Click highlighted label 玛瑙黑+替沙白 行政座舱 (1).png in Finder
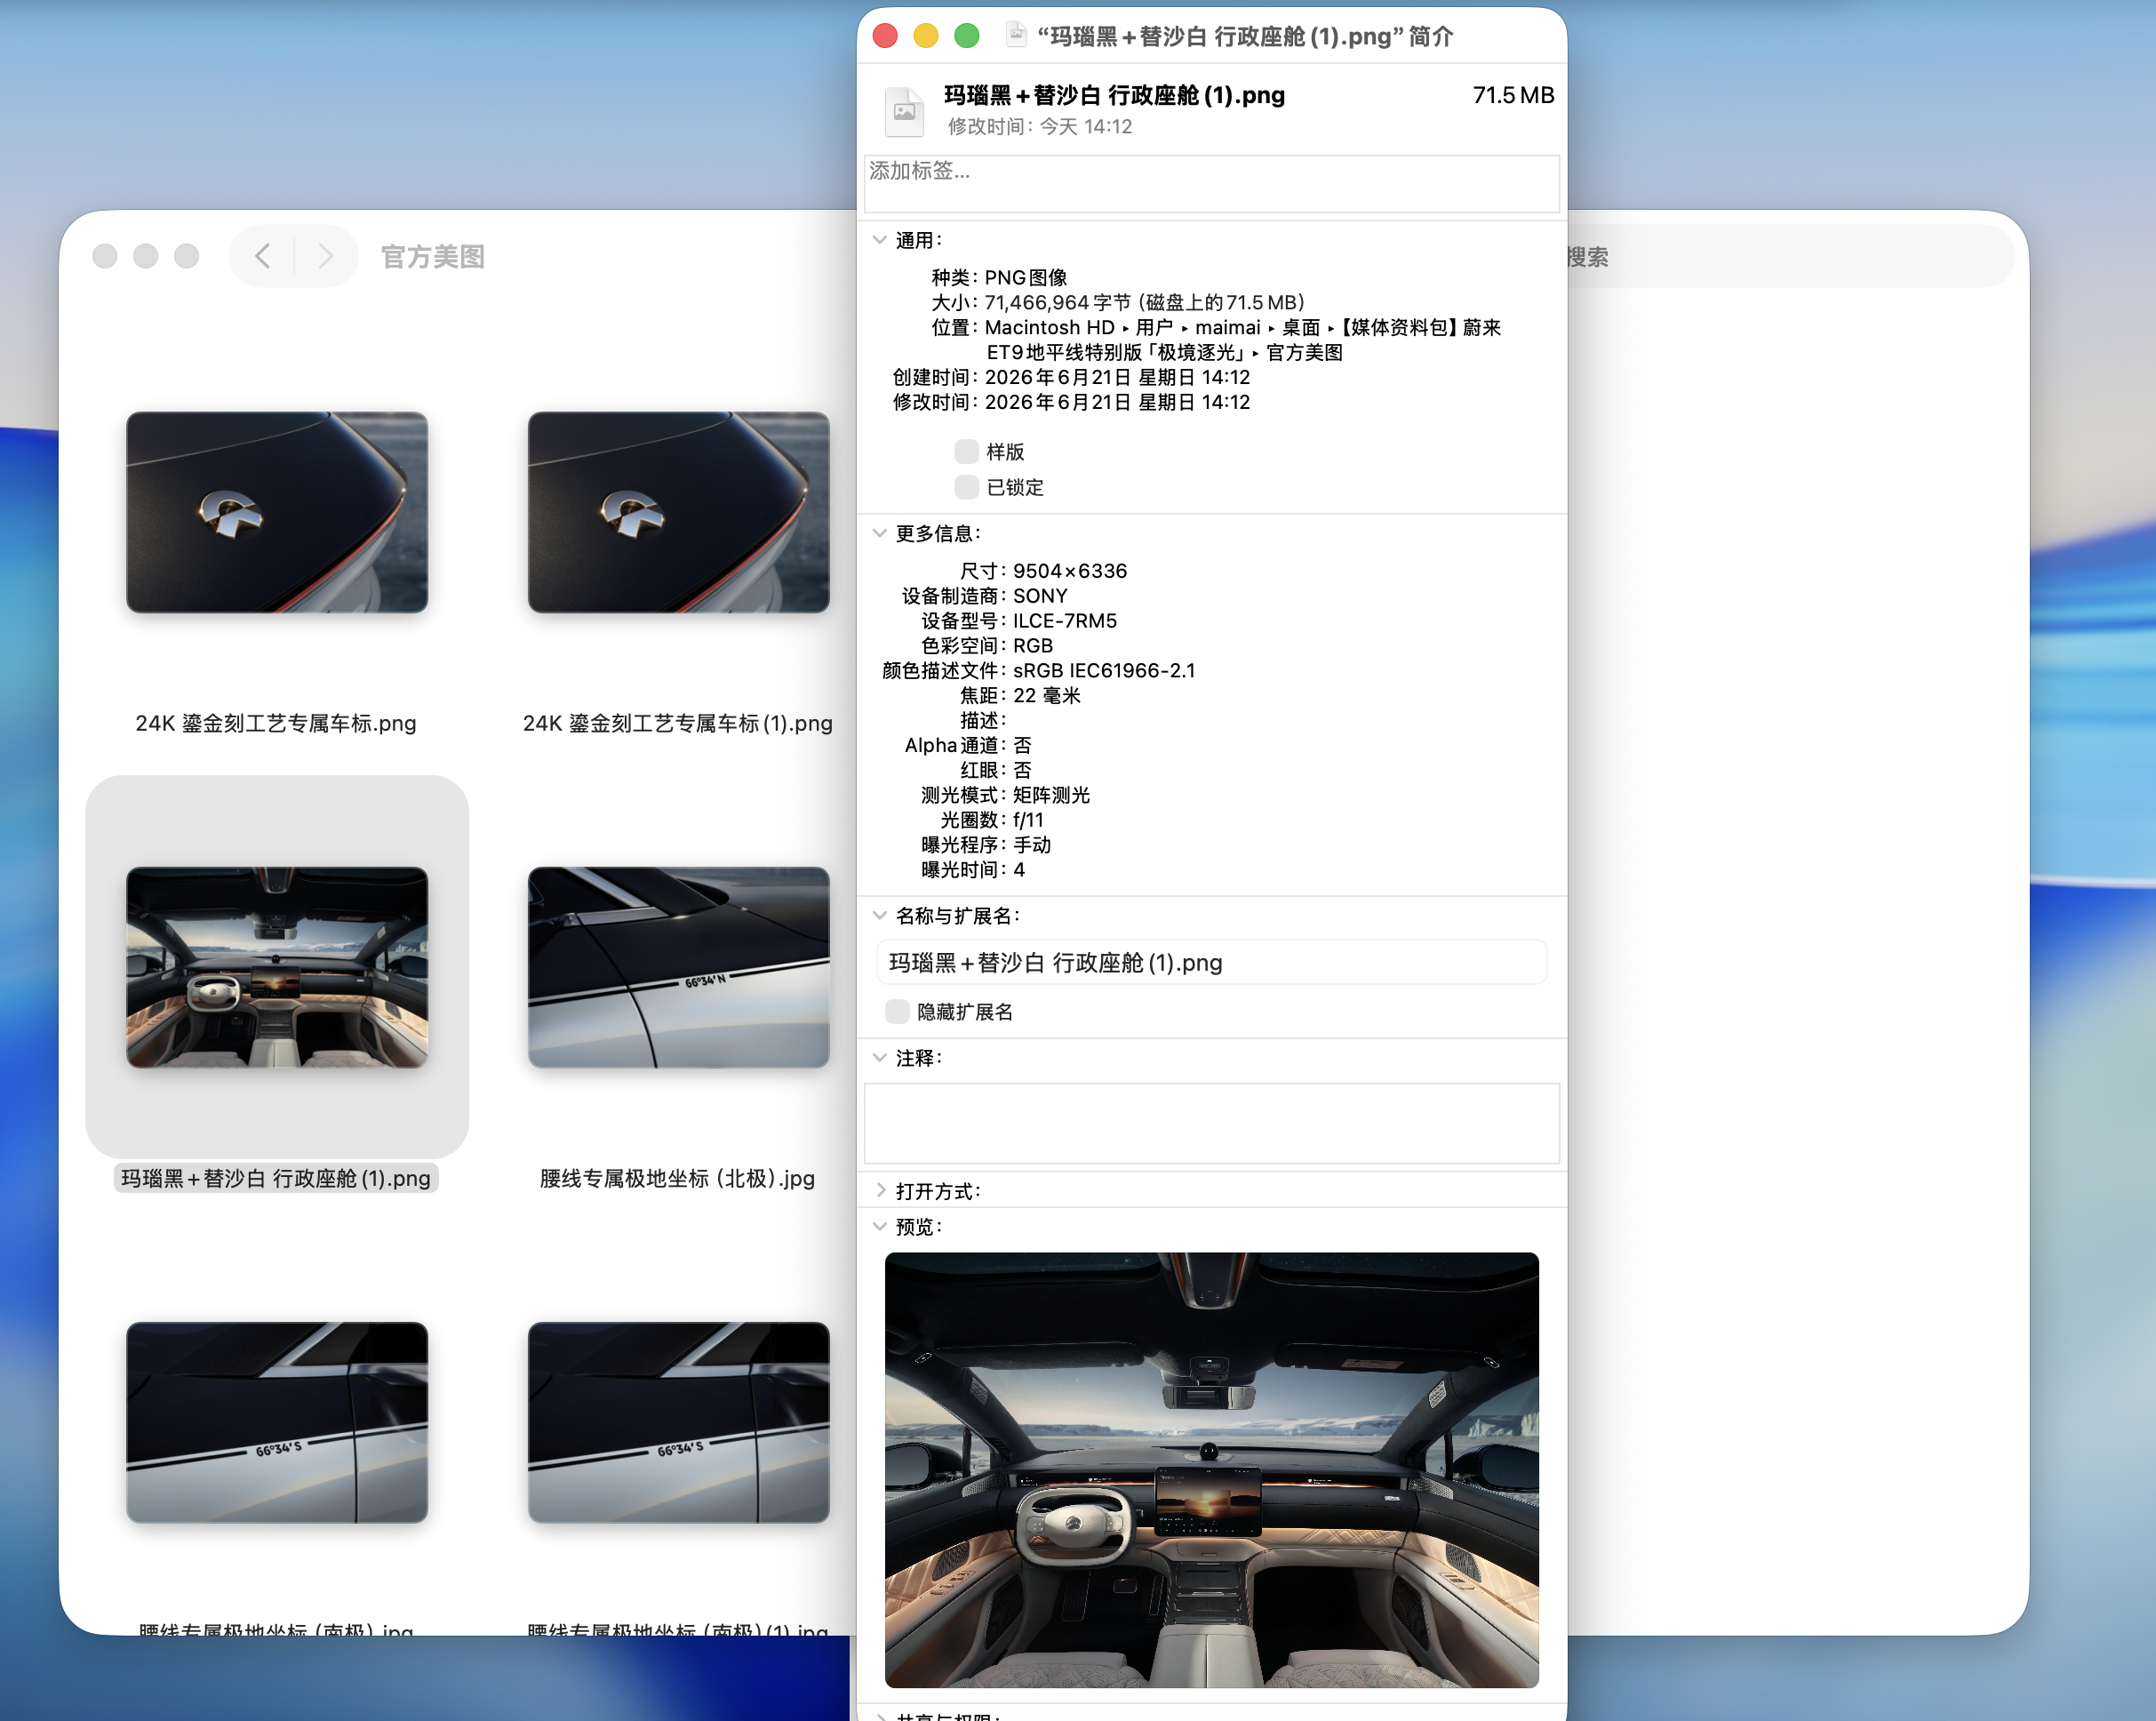The height and width of the screenshot is (1721, 2156). pos(276,1178)
